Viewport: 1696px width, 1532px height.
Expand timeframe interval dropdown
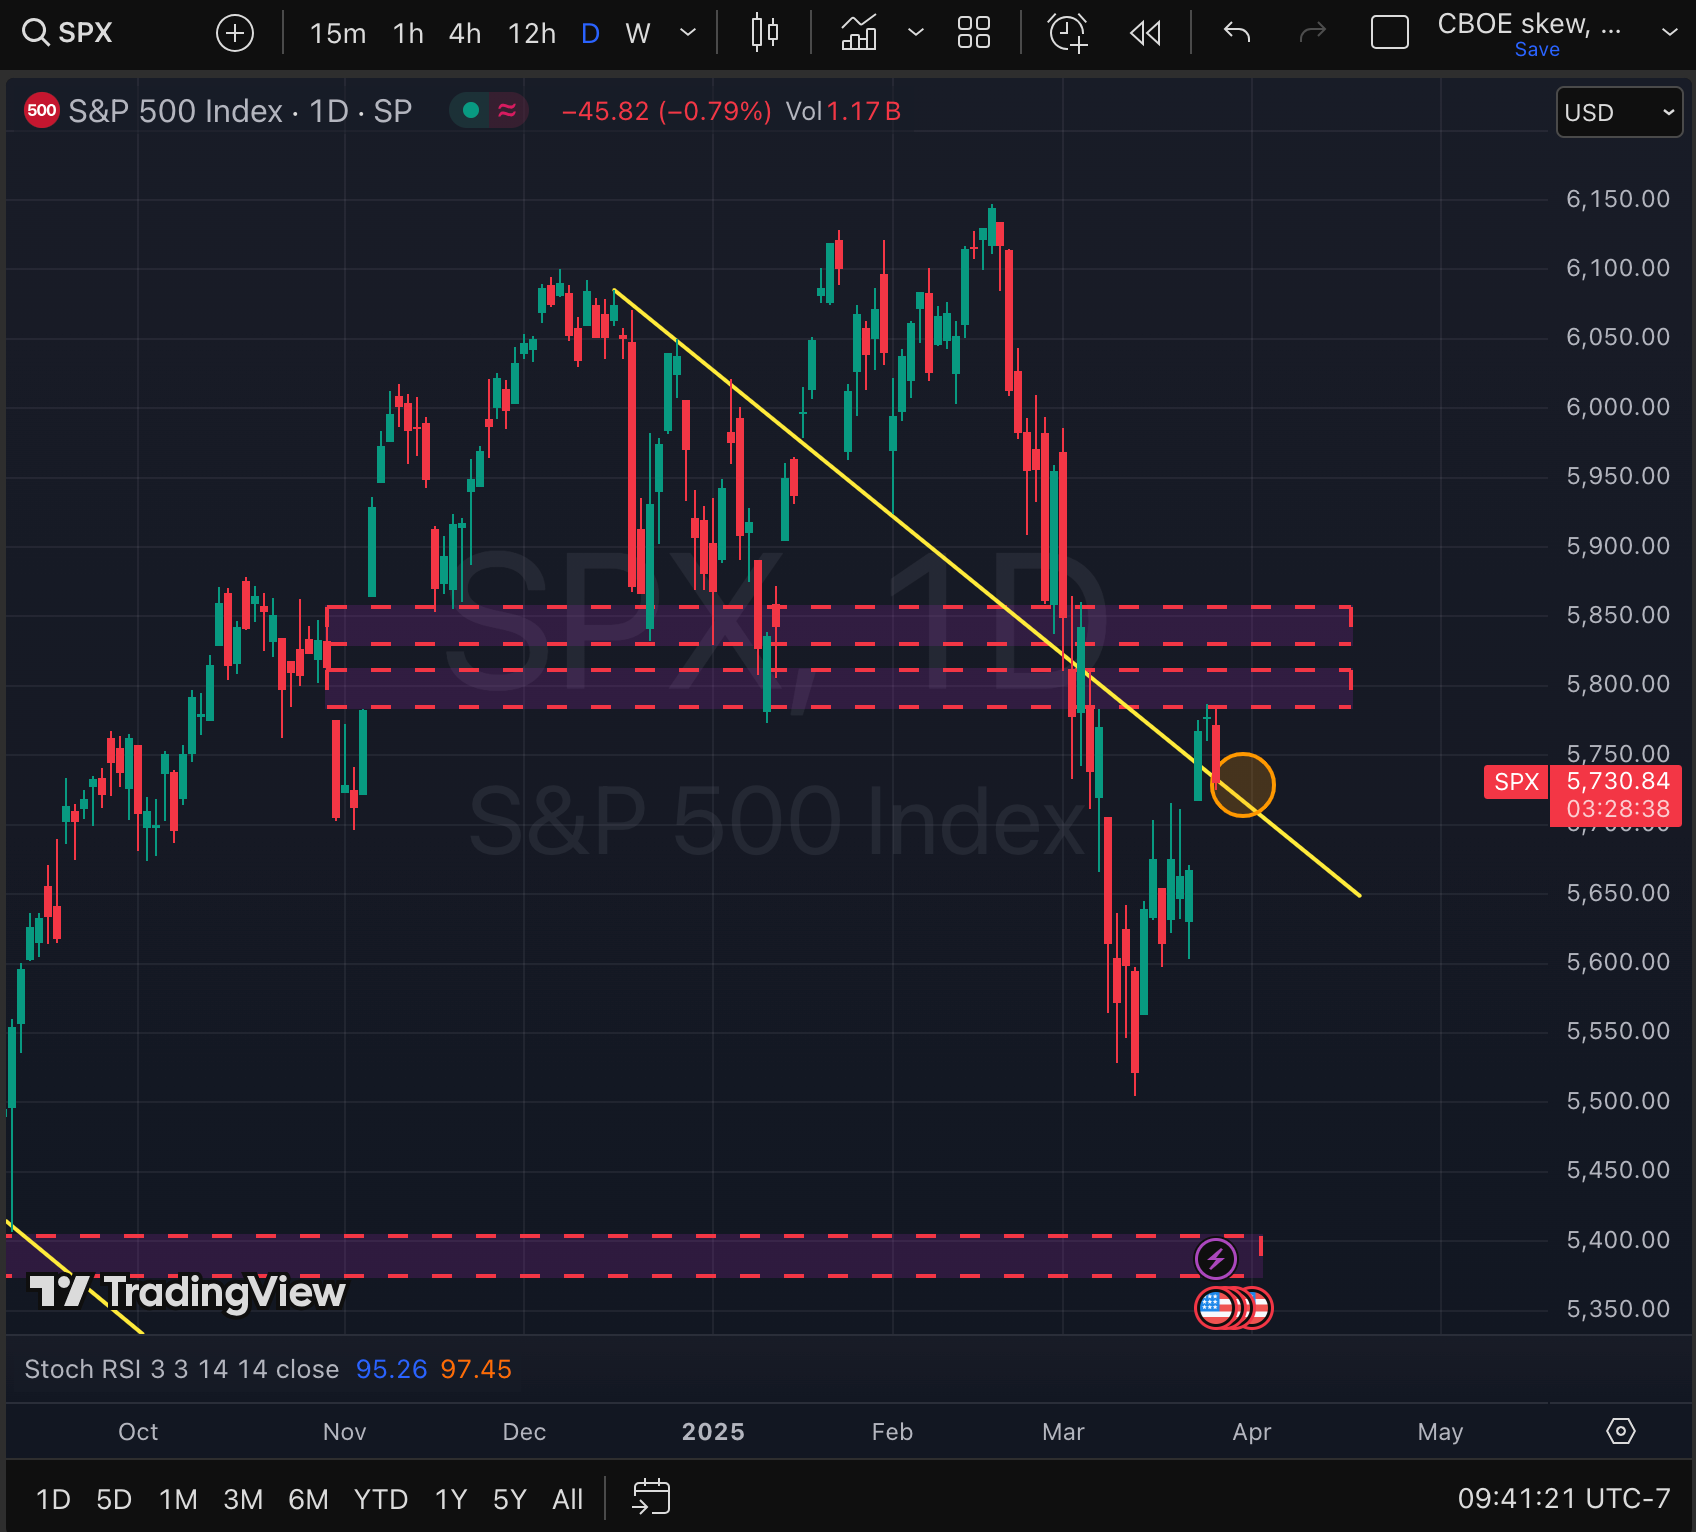click(x=688, y=33)
